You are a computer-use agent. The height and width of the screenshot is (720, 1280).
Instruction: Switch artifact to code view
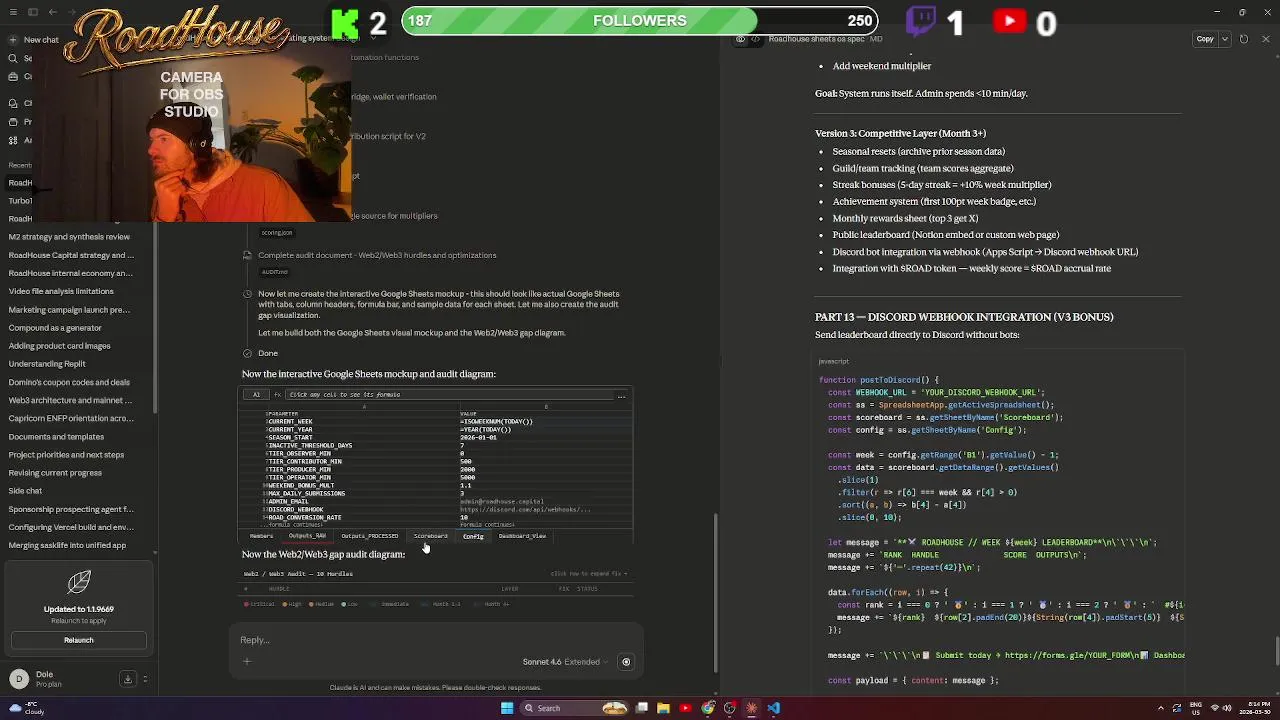tap(756, 39)
